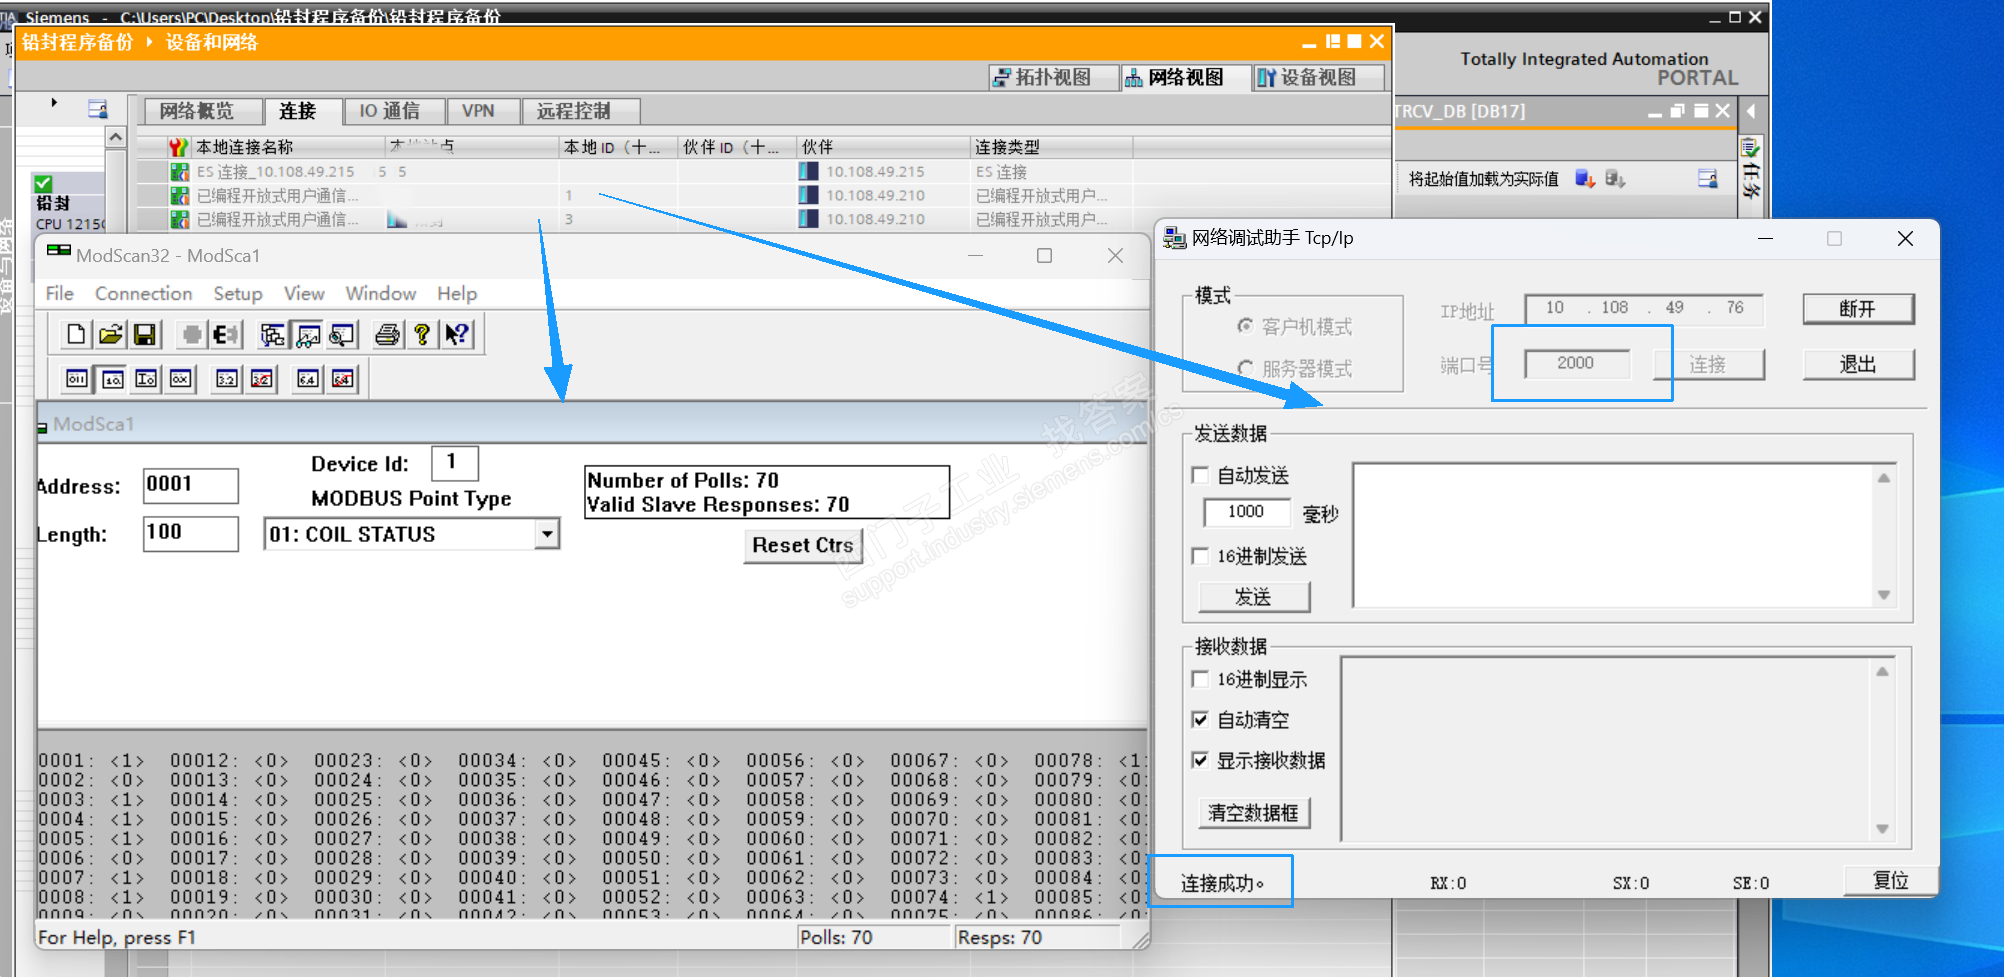Viewport: 2004px width, 977px height.
Task: Select the 64-bit double format icon
Action: [x=308, y=379]
